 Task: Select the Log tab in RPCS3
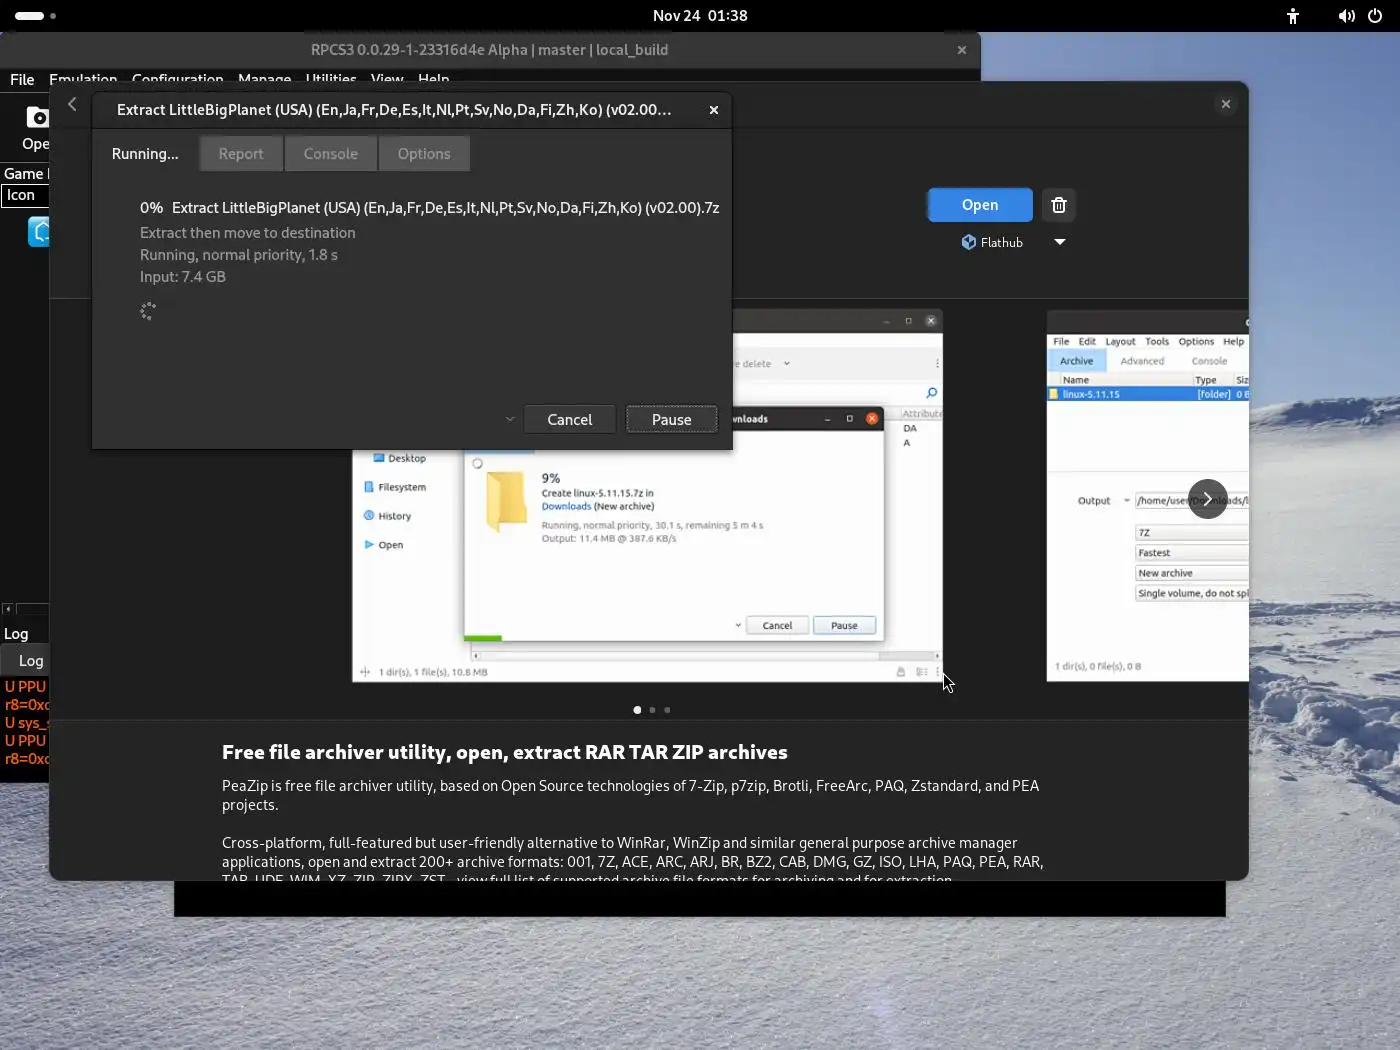click(x=31, y=660)
